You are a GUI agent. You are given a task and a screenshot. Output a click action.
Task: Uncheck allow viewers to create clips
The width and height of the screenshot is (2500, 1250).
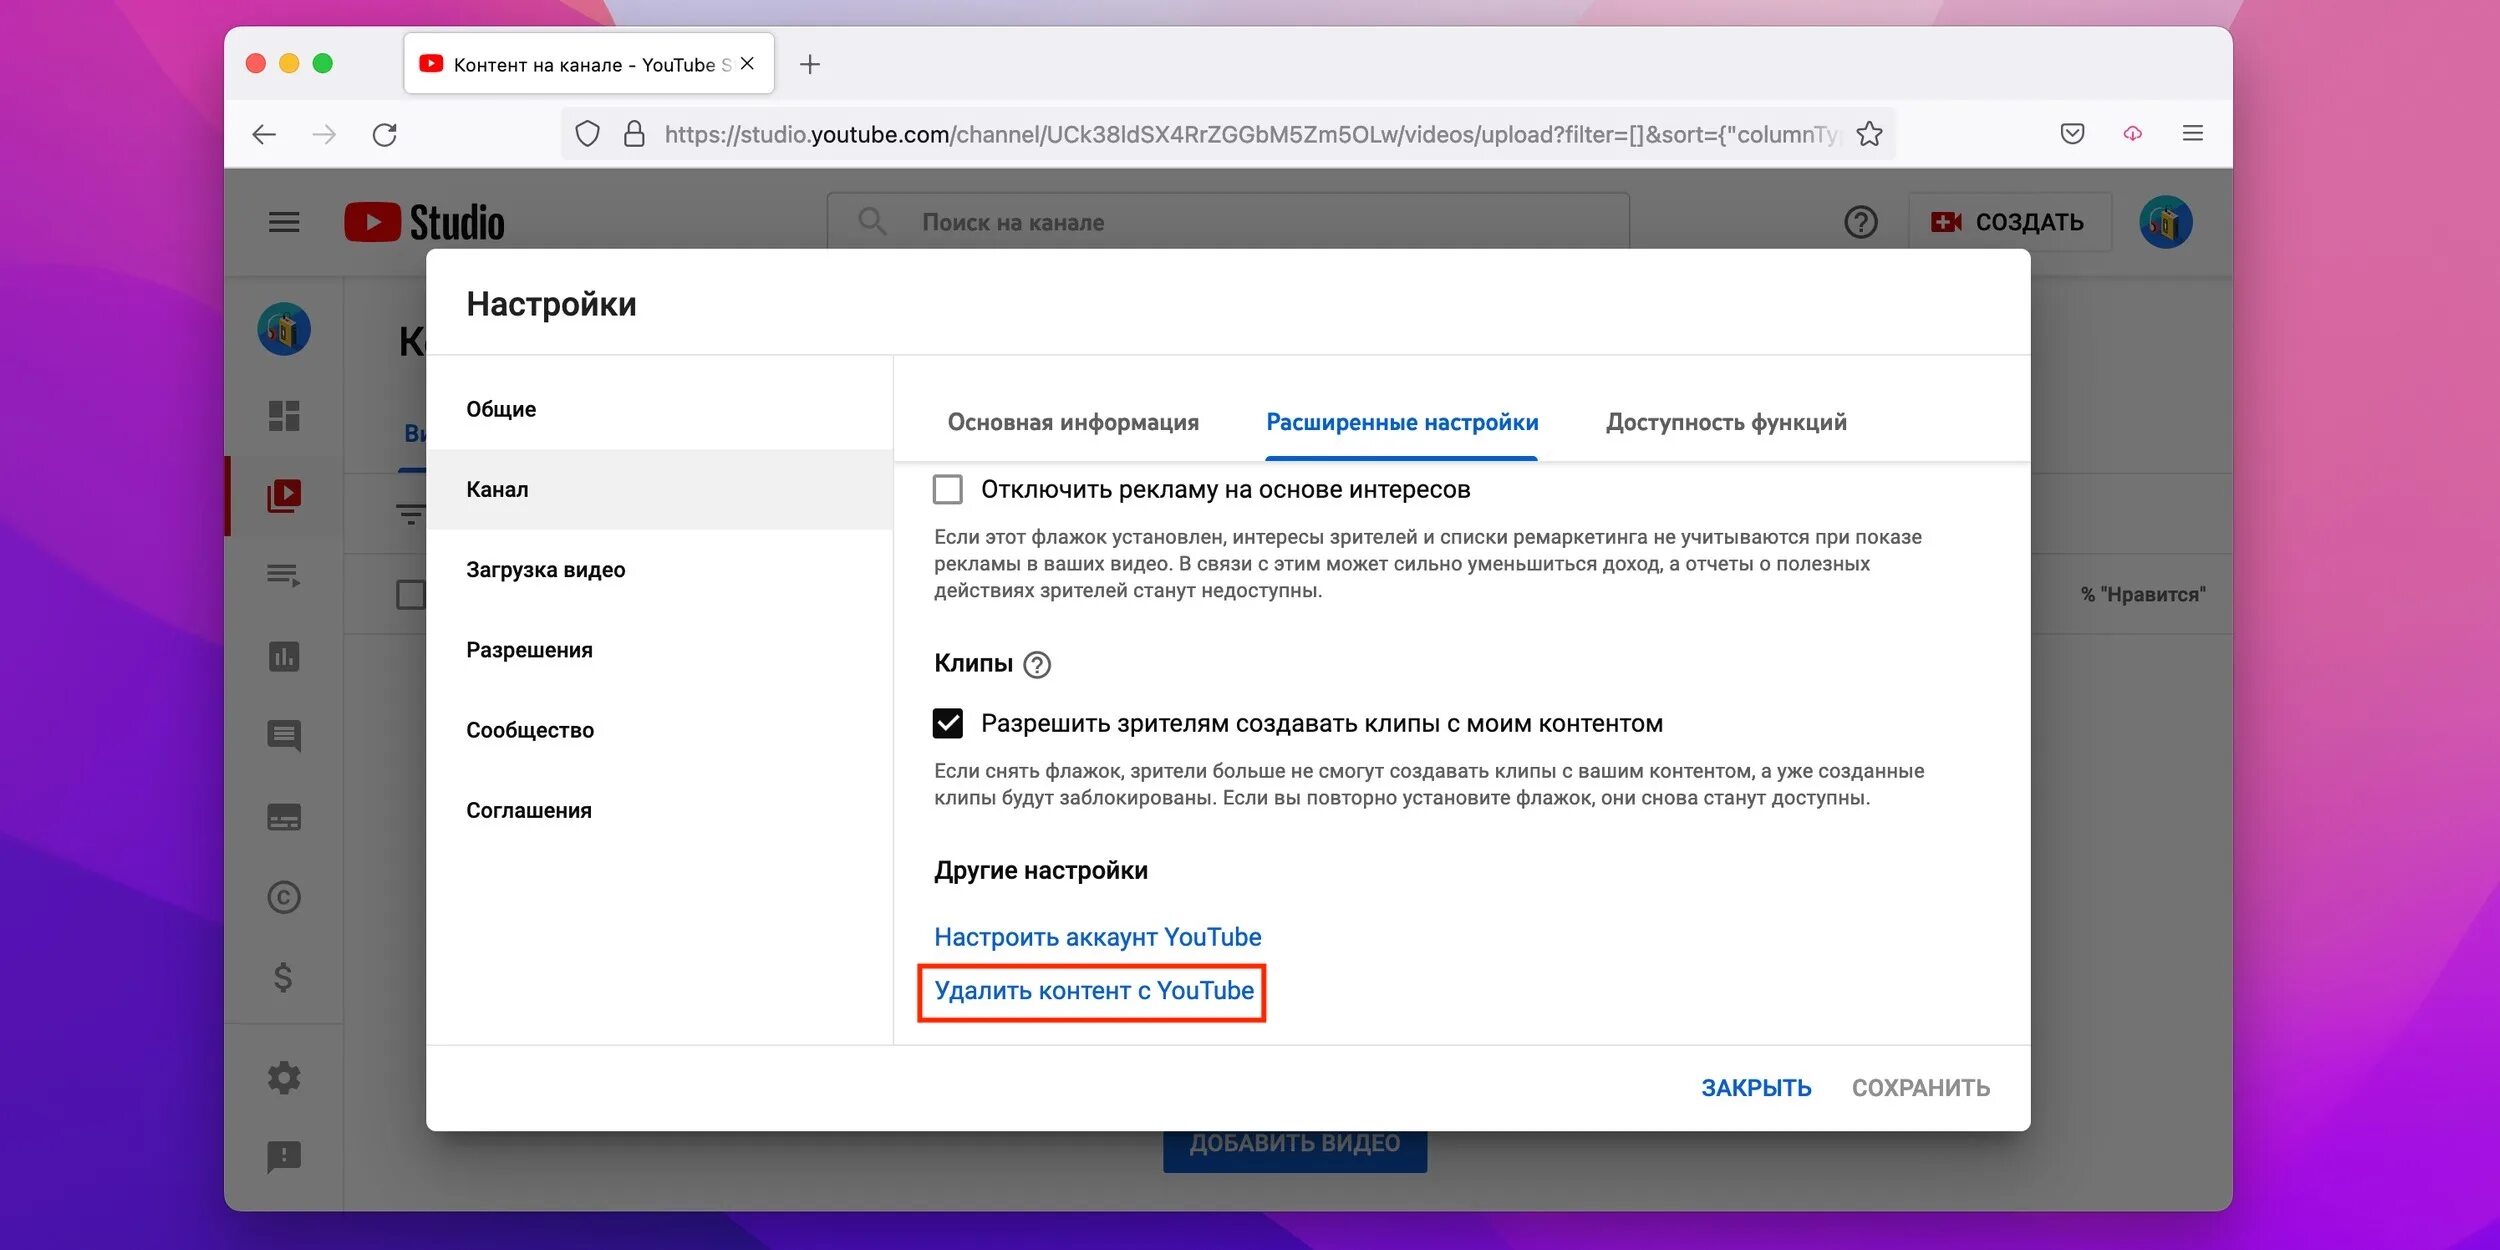point(947,723)
